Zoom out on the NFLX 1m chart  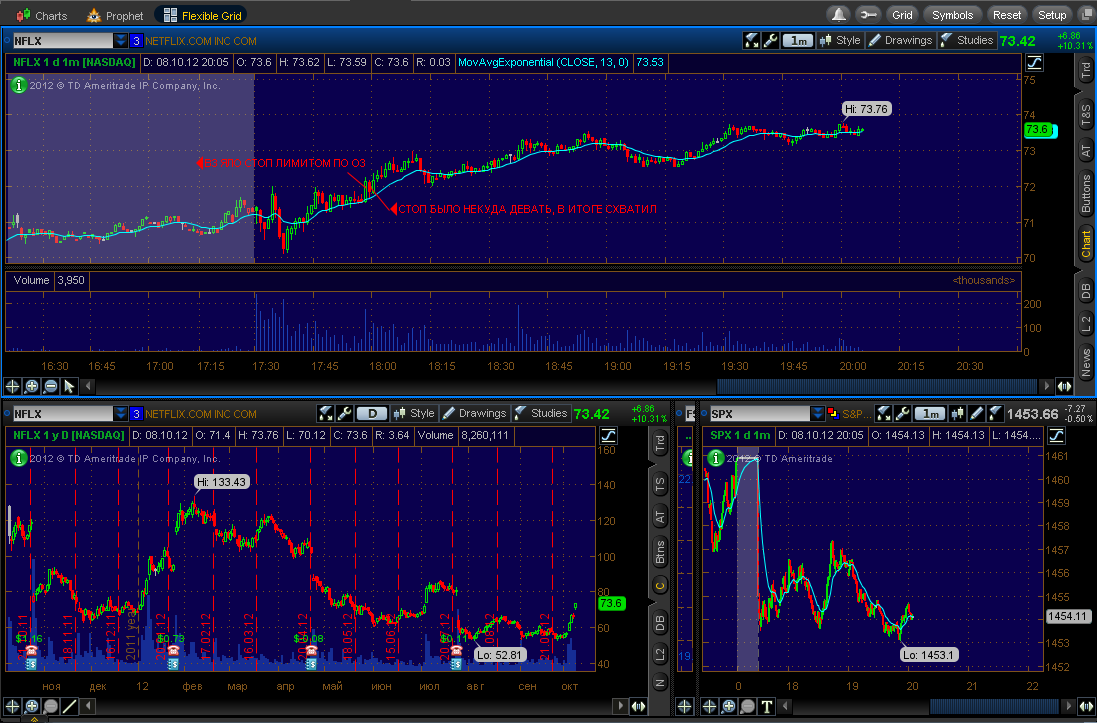tap(50, 386)
